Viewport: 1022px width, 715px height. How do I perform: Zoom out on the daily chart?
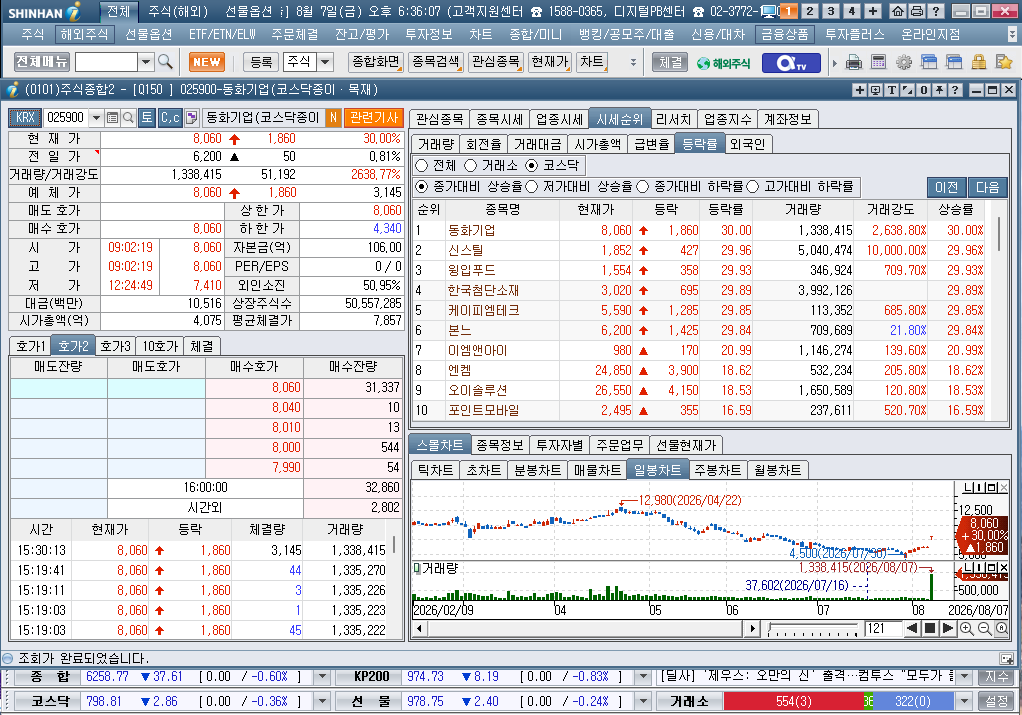(x=984, y=628)
